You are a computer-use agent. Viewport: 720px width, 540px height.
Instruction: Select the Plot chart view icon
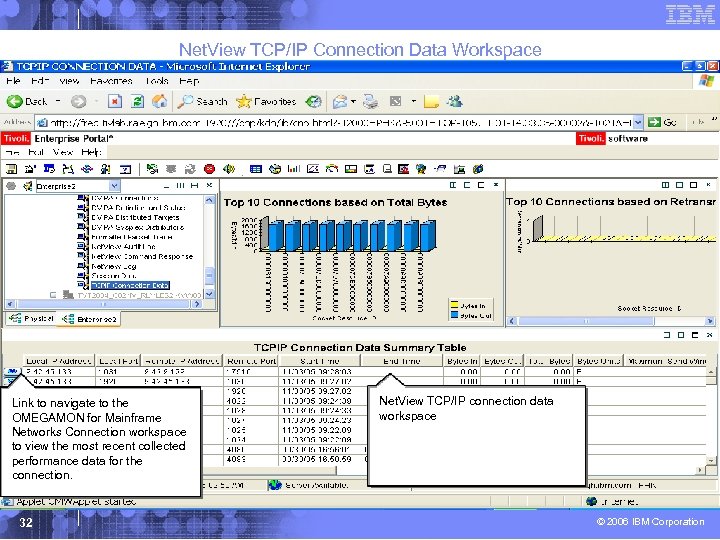point(313,169)
